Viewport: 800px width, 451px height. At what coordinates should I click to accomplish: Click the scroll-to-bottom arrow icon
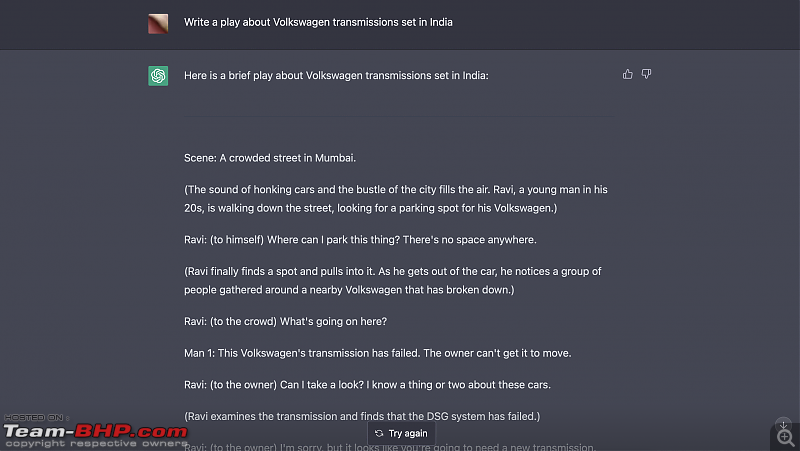tap(783, 424)
